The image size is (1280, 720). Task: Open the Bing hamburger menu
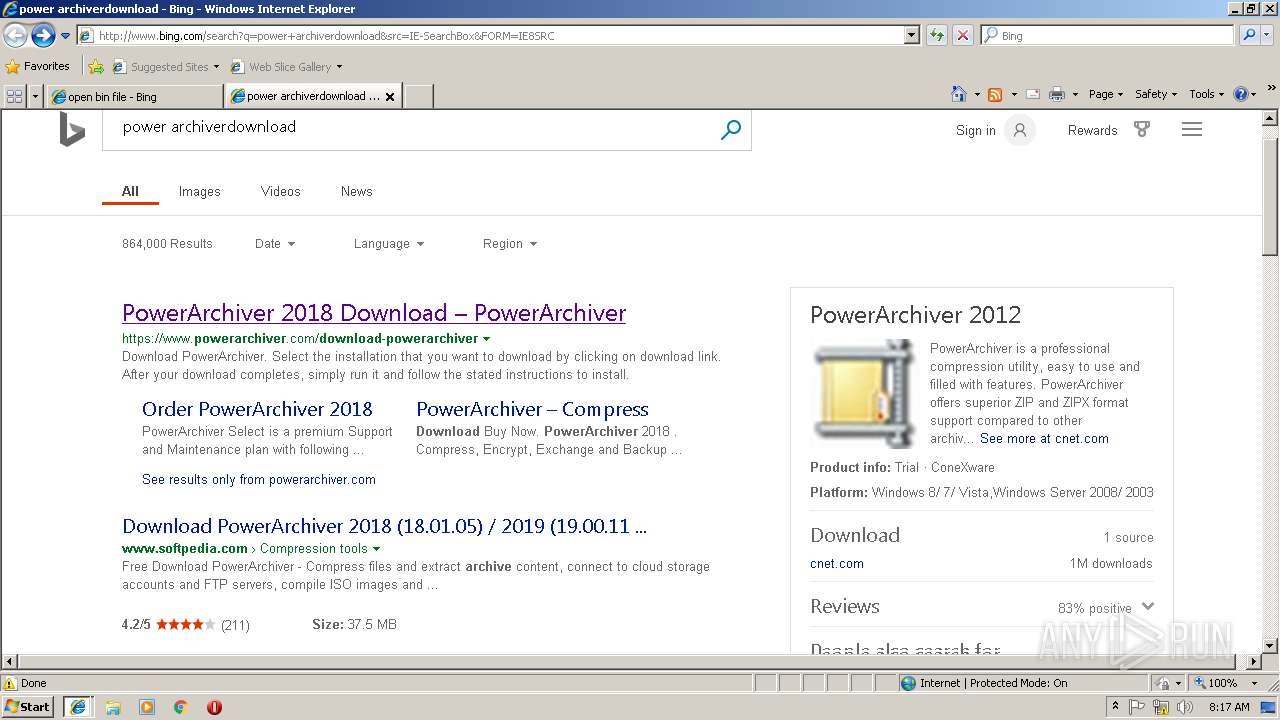pyautogui.click(x=1191, y=129)
